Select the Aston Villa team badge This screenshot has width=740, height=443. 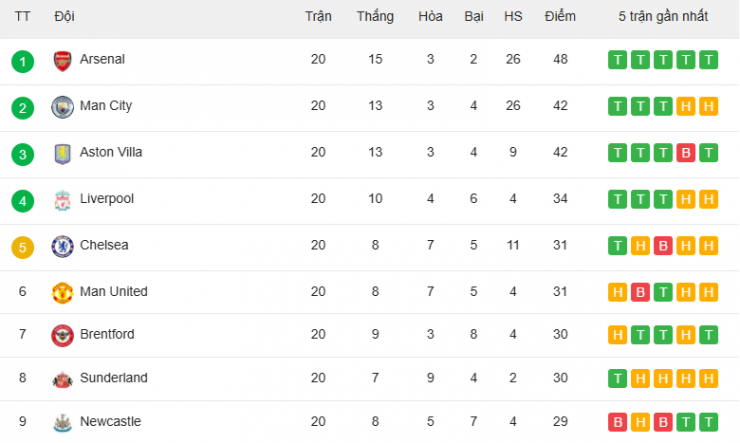(62, 153)
